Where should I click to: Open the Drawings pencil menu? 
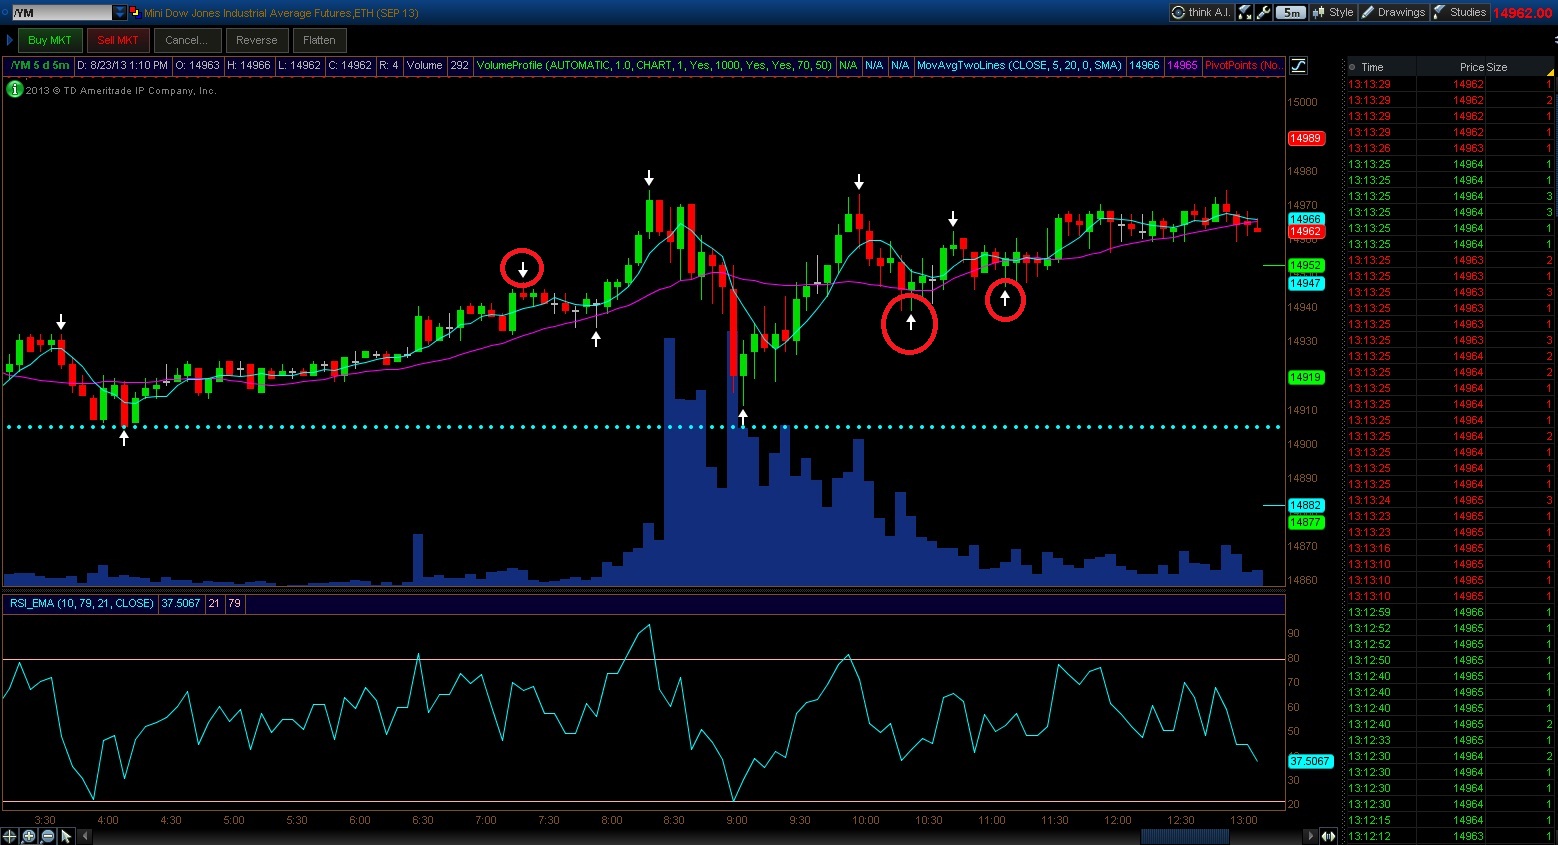1393,13
